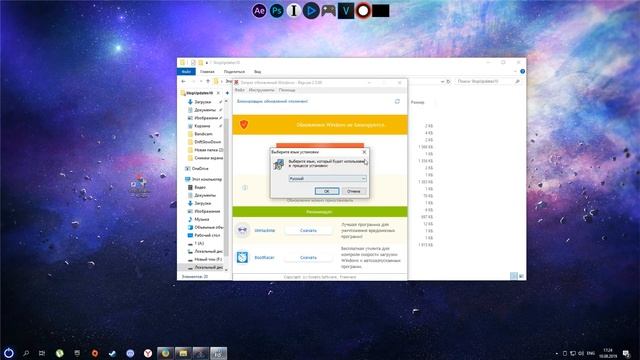This screenshot has width=640, height=360.
Task: Open the blue play-arrow app in top dock
Action: (311, 11)
